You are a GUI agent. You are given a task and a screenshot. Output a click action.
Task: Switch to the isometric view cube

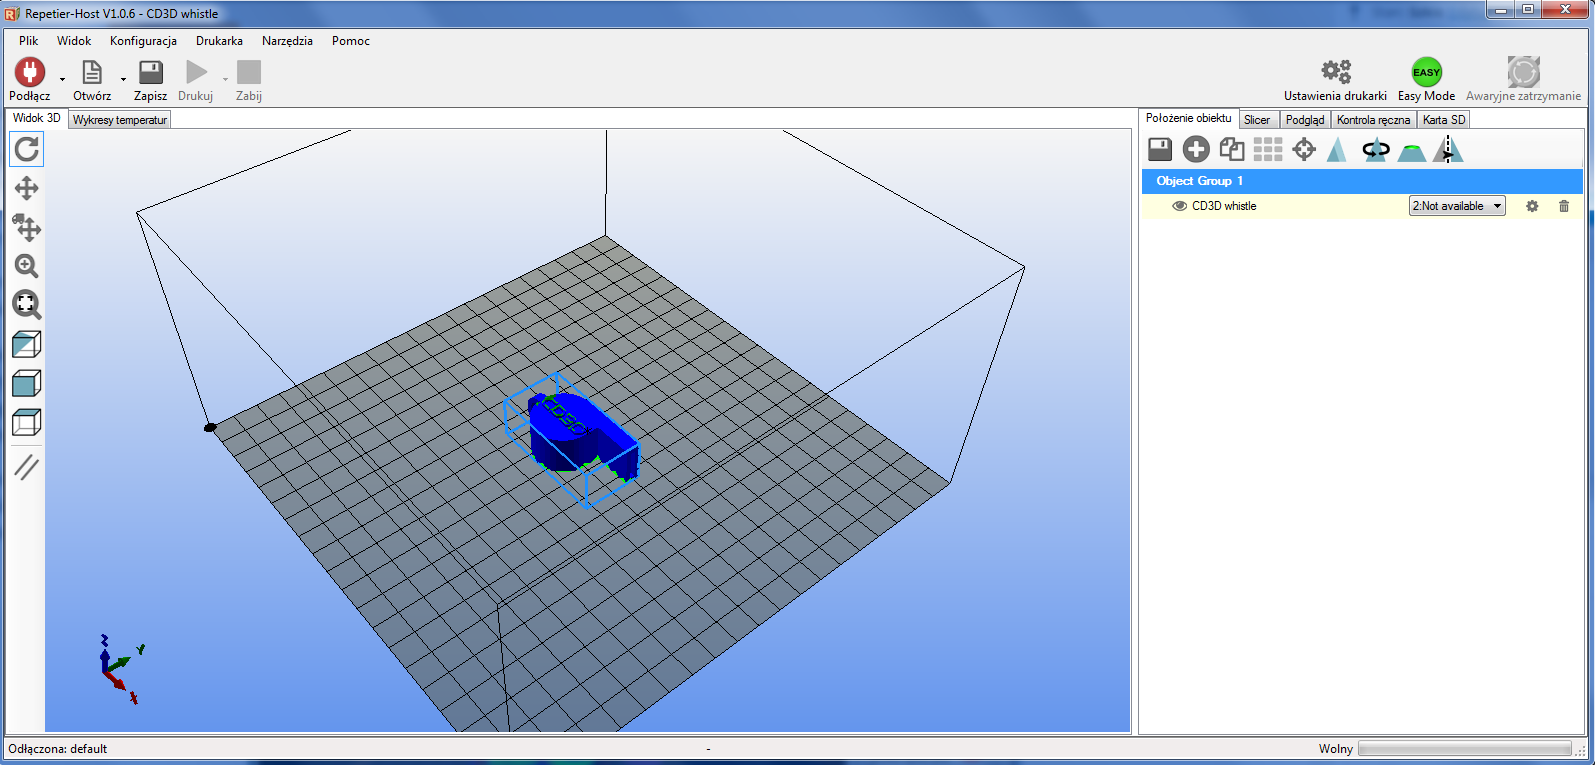(x=27, y=344)
